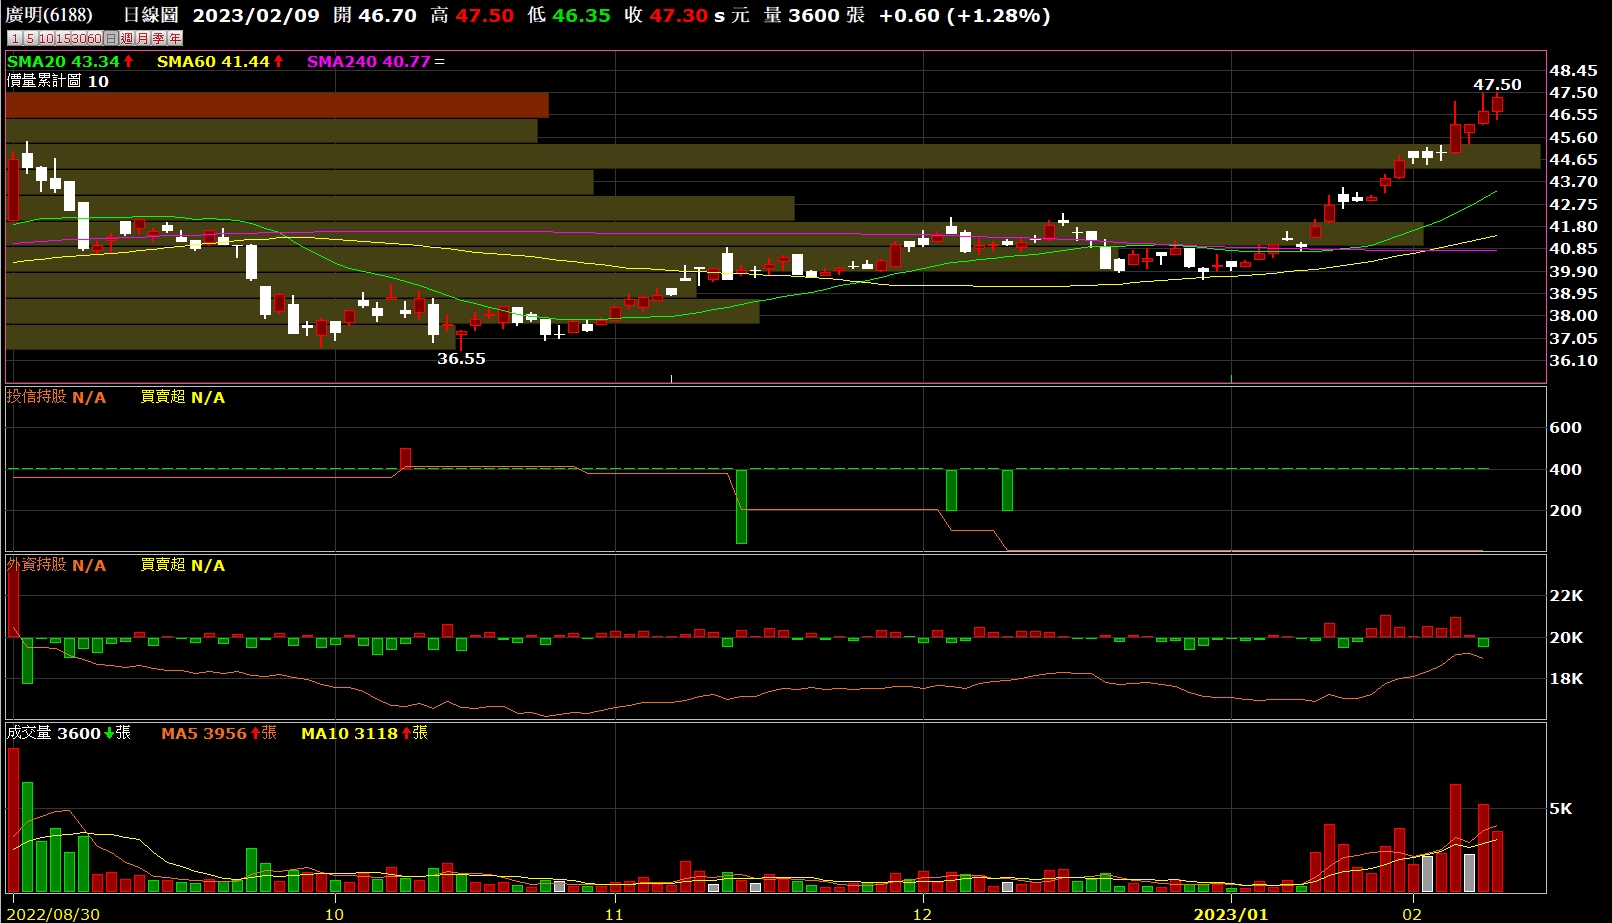
Task: Click the red up arrow beside SMA60
Action: (x=278, y=61)
